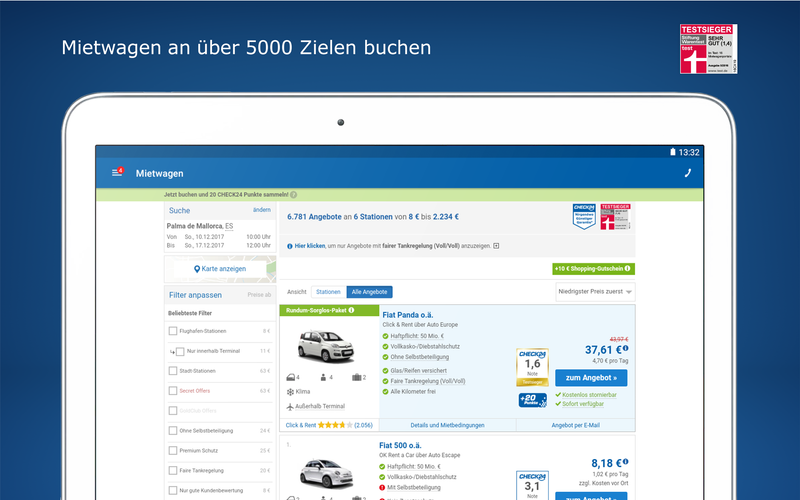Click the ändern link in Suche panel
The height and width of the screenshot is (500, 800).
pos(262,210)
